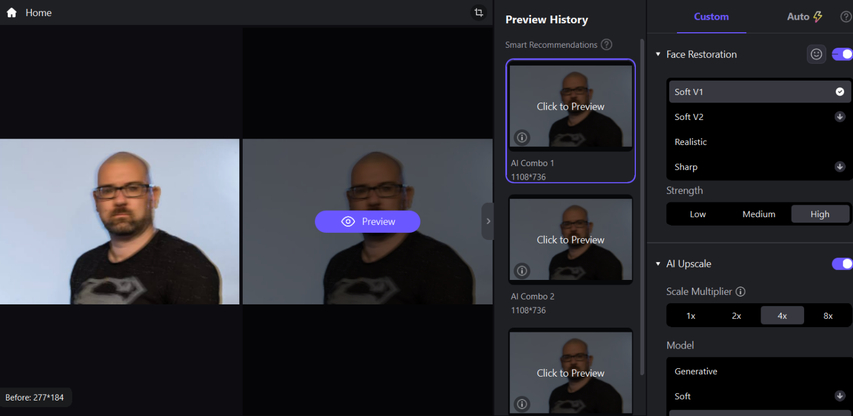Screen dimensions: 853x416
Task: Open info icon on third preview thumbnail
Action: point(522,403)
